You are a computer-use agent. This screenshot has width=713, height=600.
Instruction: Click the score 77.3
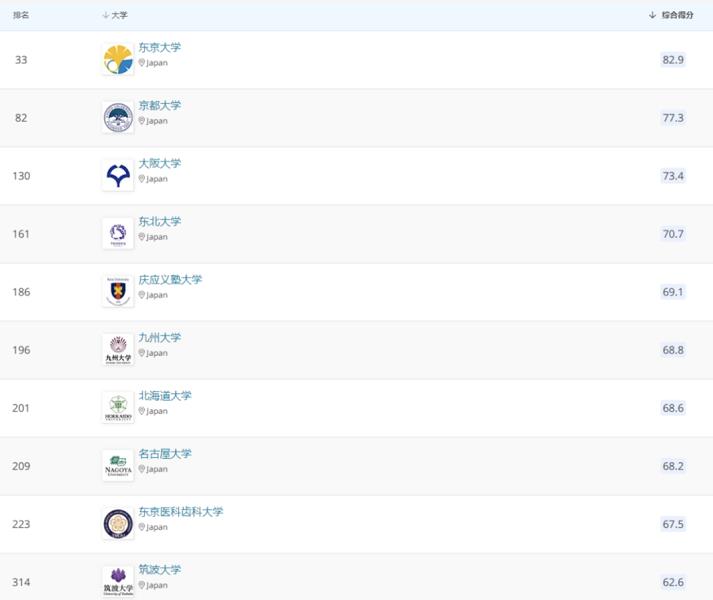click(673, 118)
